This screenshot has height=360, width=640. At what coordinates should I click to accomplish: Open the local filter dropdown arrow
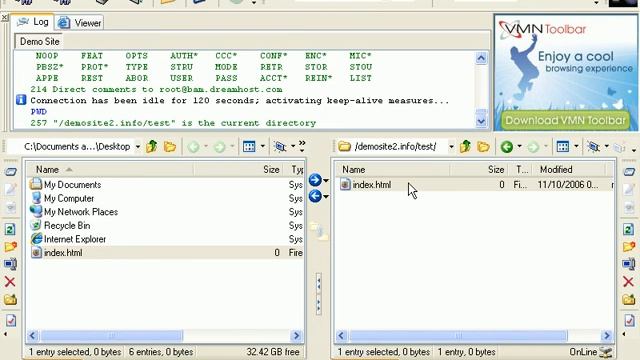tap(293, 147)
